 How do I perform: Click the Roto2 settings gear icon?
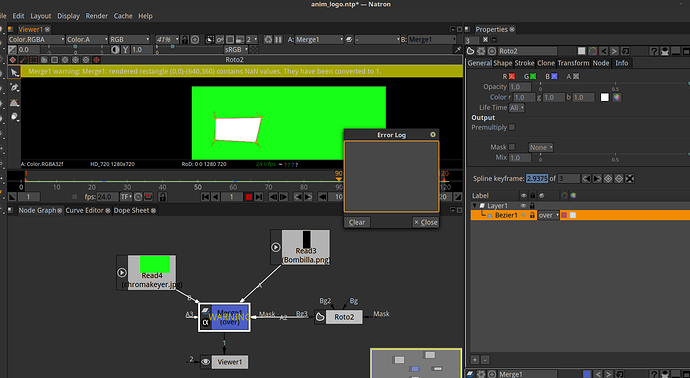point(481,51)
